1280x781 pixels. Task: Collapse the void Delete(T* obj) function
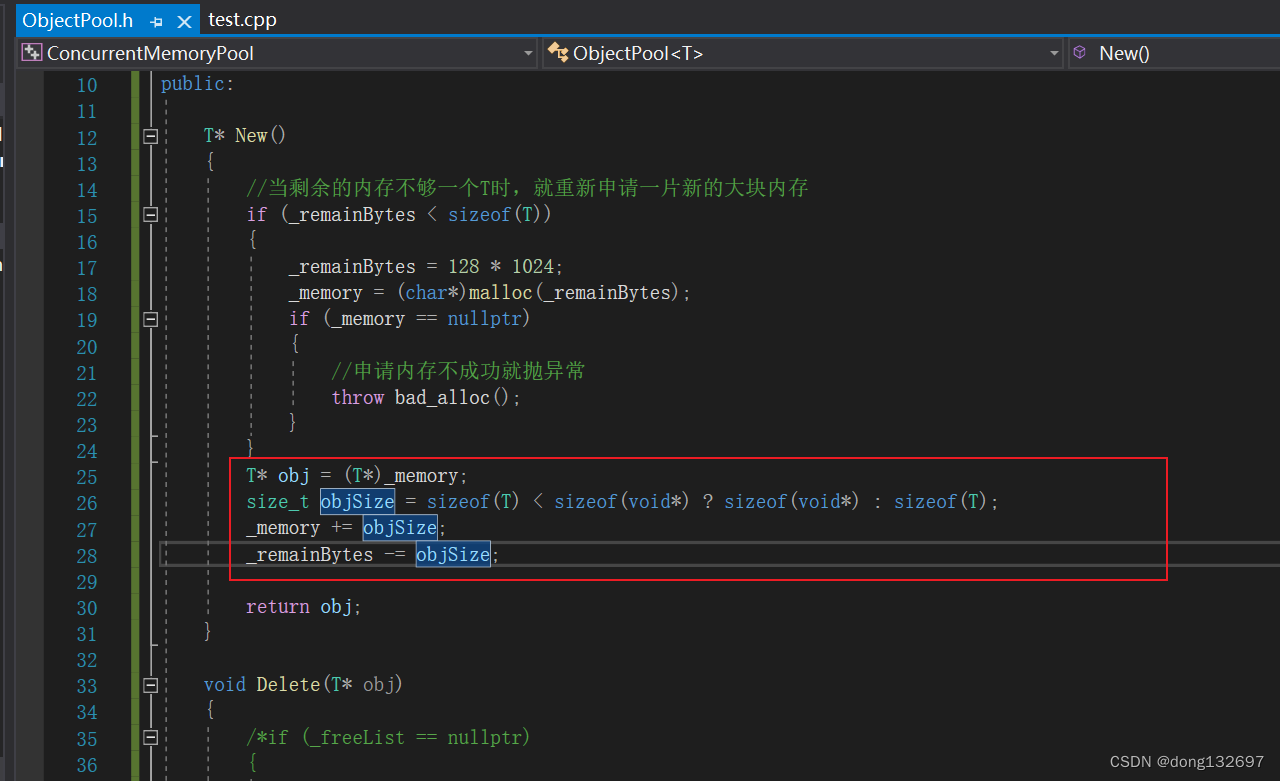pyautogui.click(x=150, y=685)
